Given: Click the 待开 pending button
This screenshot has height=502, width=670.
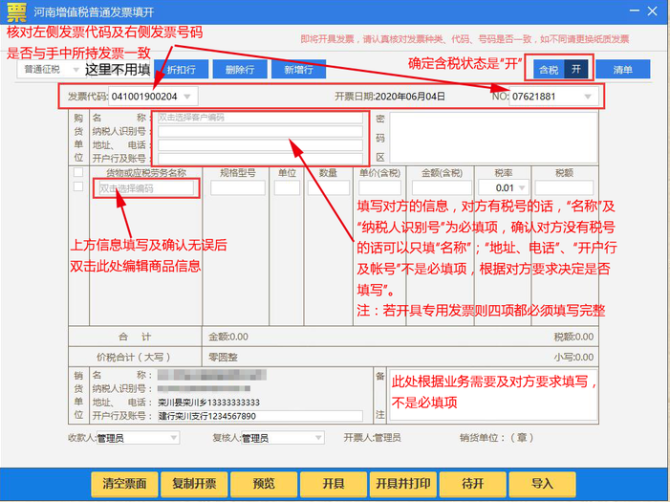Looking at the screenshot, I should [x=473, y=484].
